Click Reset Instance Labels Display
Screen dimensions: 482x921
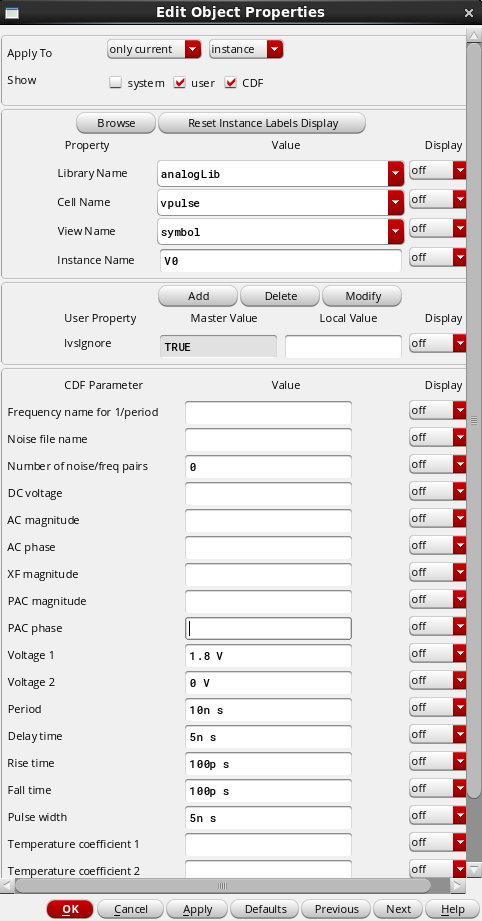pos(262,123)
